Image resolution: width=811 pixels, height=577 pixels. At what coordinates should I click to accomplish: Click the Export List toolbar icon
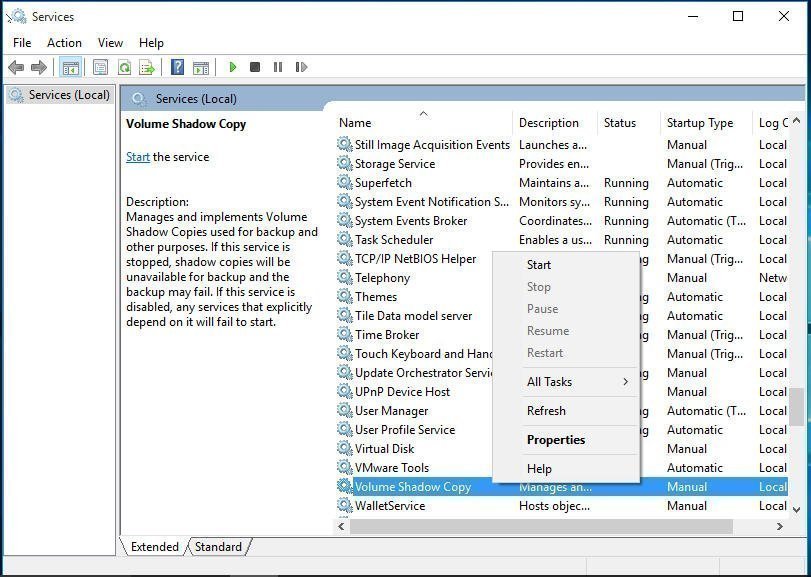[x=147, y=67]
